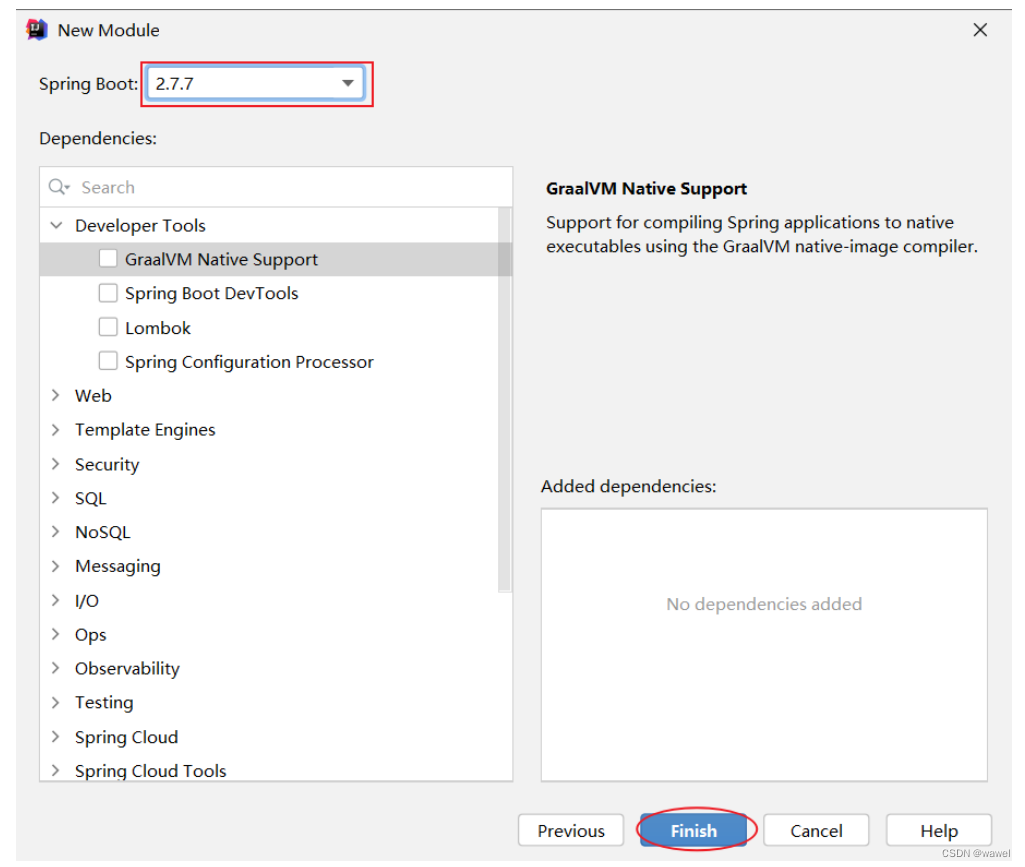The image size is (1025, 867).
Task: Expand the Testing category
Action: pyautogui.click(x=56, y=702)
